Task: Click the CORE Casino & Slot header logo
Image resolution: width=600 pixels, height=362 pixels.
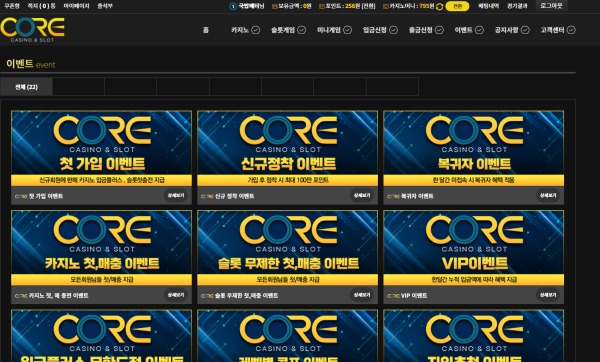Action: click(33, 29)
